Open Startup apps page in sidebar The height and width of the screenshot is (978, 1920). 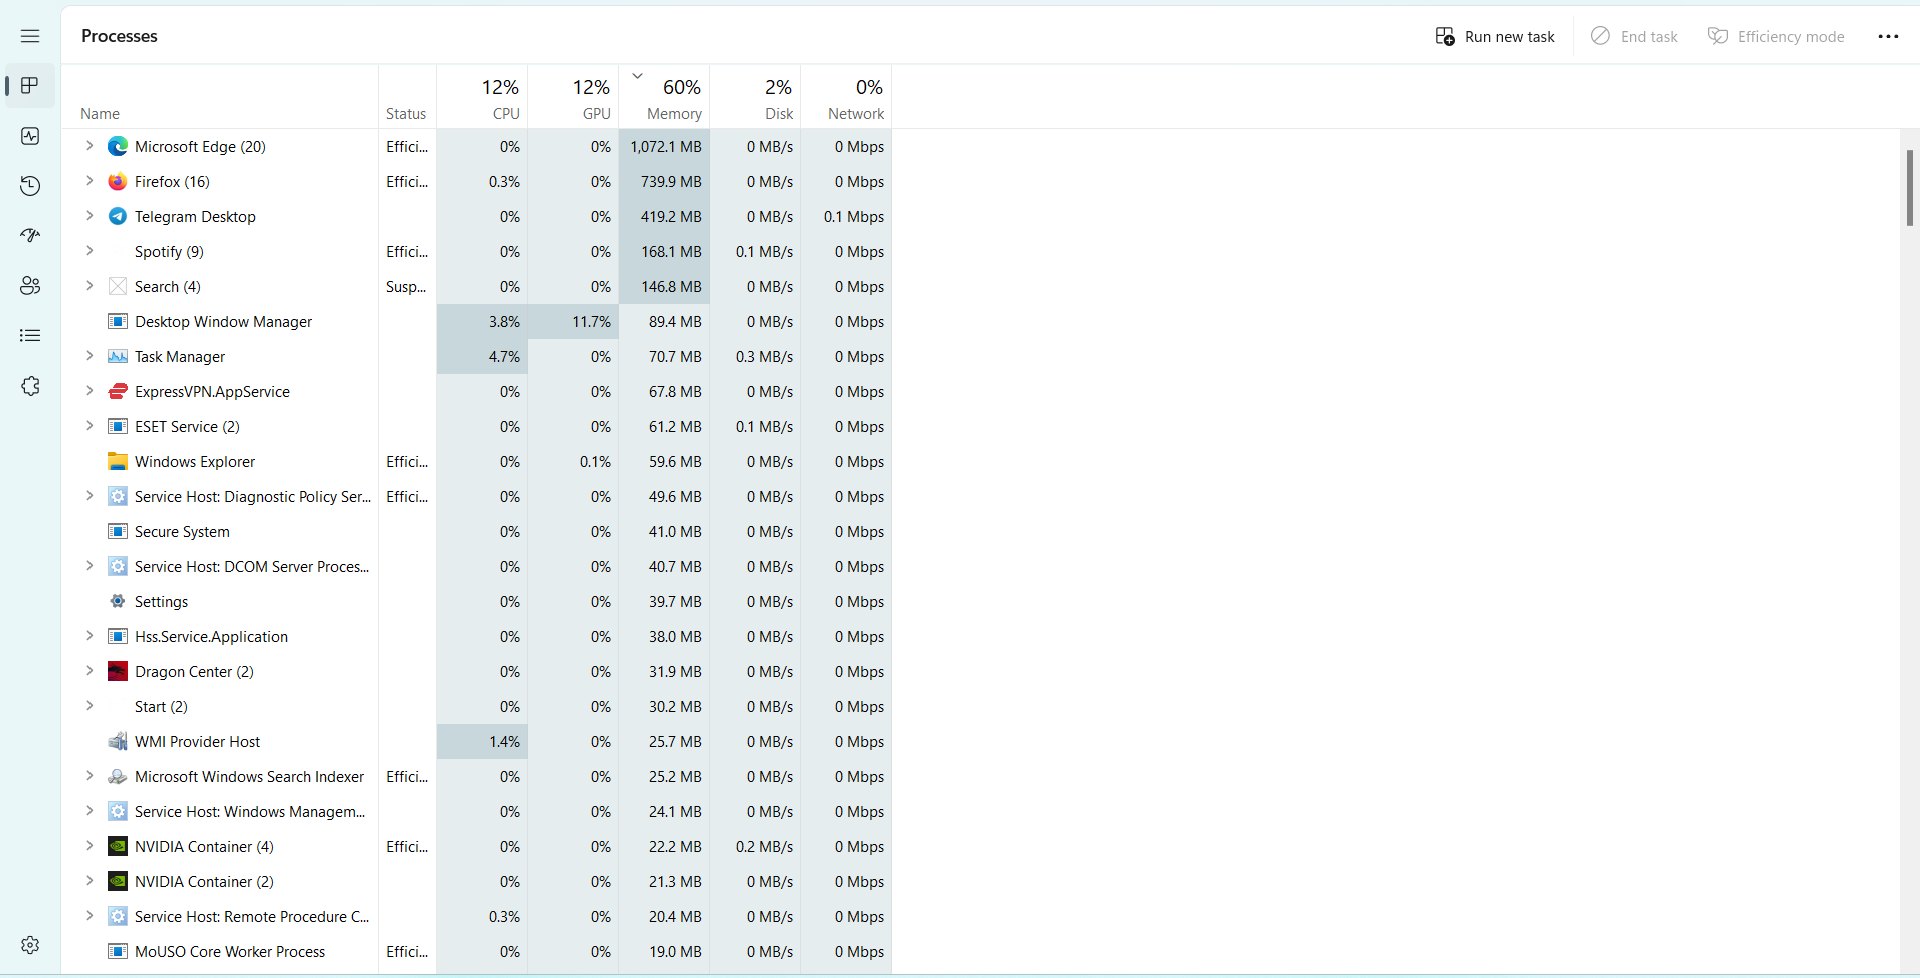[30, 236]
